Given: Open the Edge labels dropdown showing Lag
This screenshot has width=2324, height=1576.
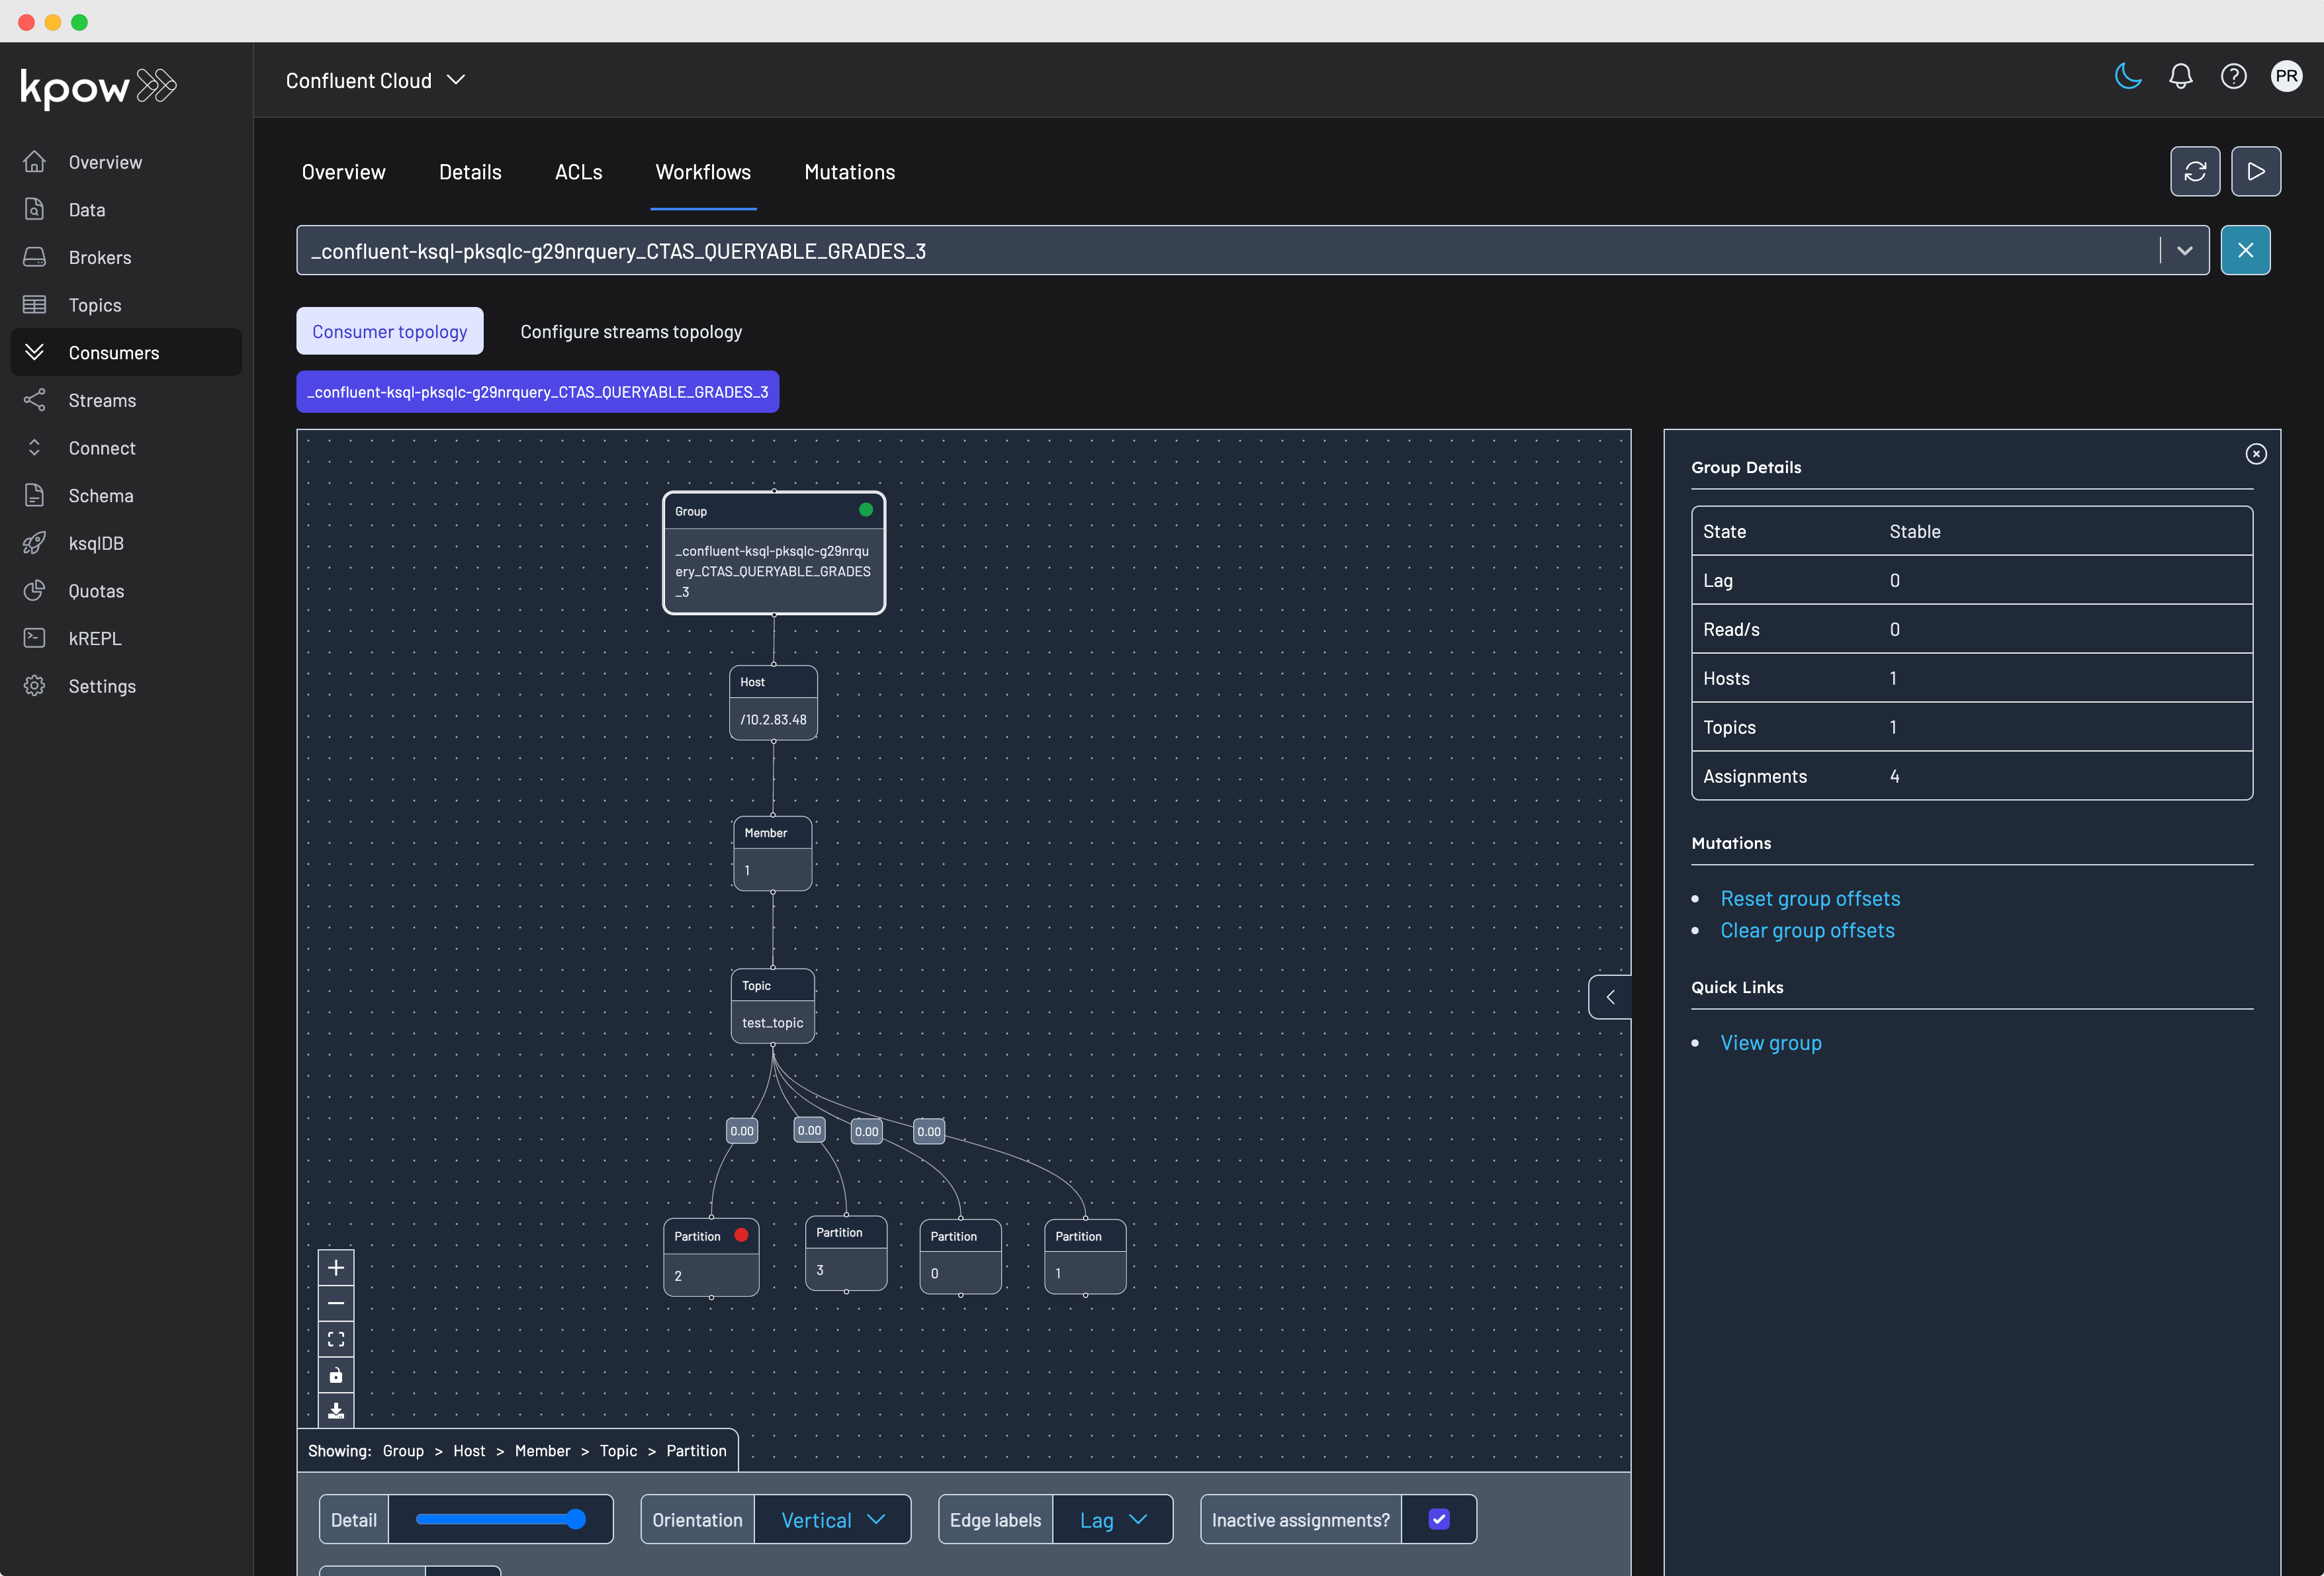Looking at the screenshot, I should click(x=1111, y=1519).
